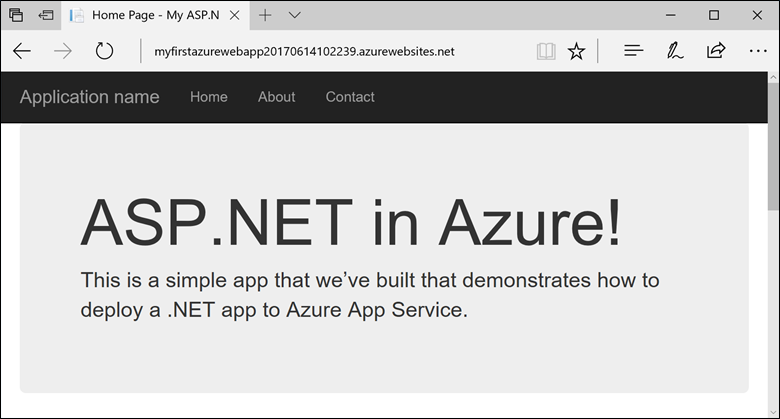780x419 pixels.
Task: Click the azurewebsites.net address bar
Action: 304,51
